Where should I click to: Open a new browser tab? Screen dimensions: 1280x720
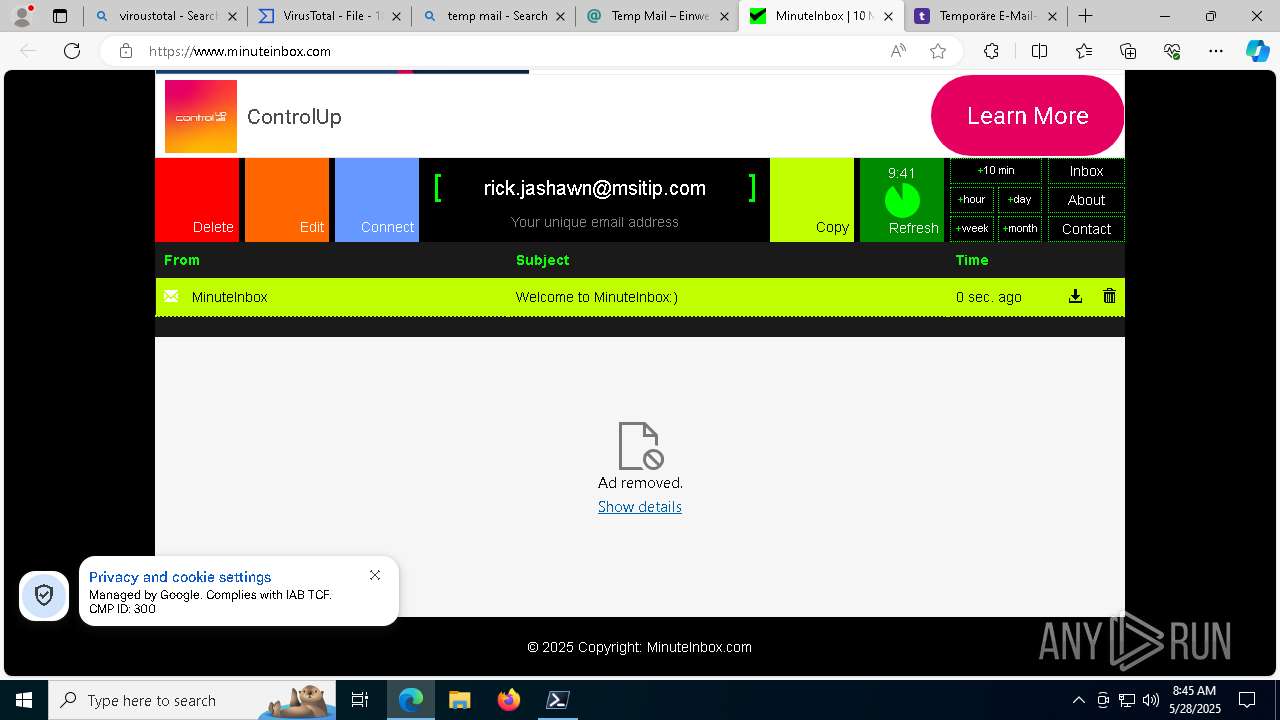[1085, 16]
